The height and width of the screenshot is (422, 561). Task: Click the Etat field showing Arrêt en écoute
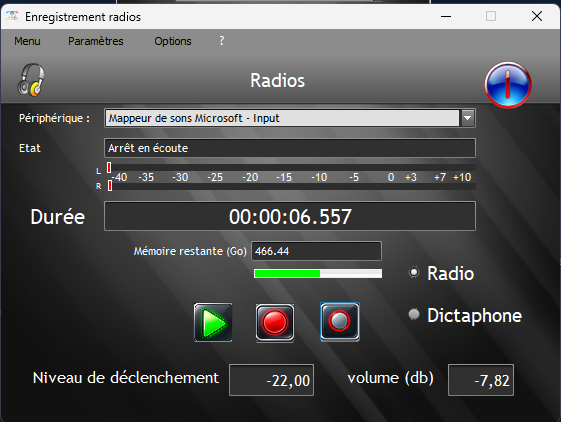pyautogui.click(x=290, y=148)
